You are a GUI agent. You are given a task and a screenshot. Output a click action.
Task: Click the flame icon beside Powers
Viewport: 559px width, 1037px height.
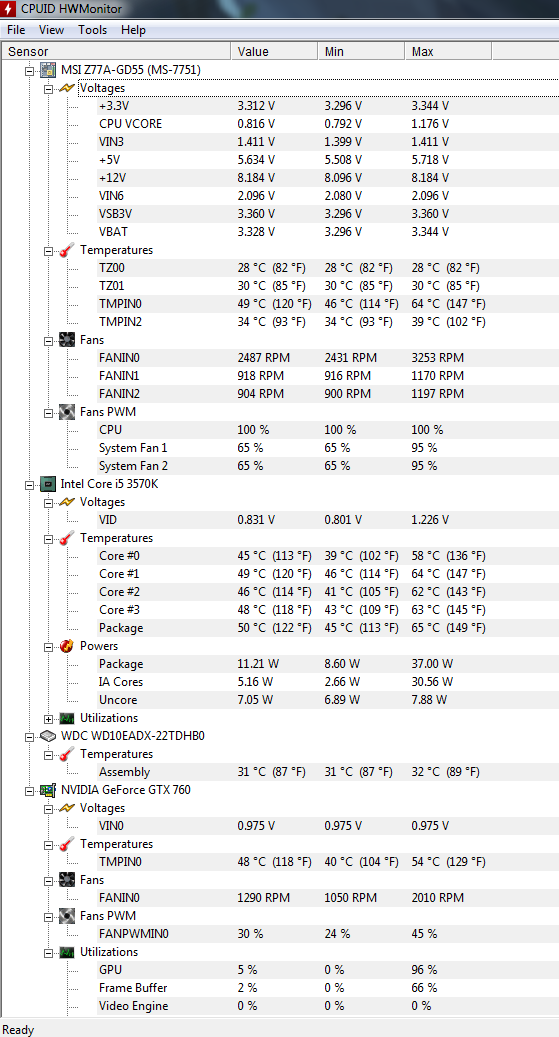(67, 645)
